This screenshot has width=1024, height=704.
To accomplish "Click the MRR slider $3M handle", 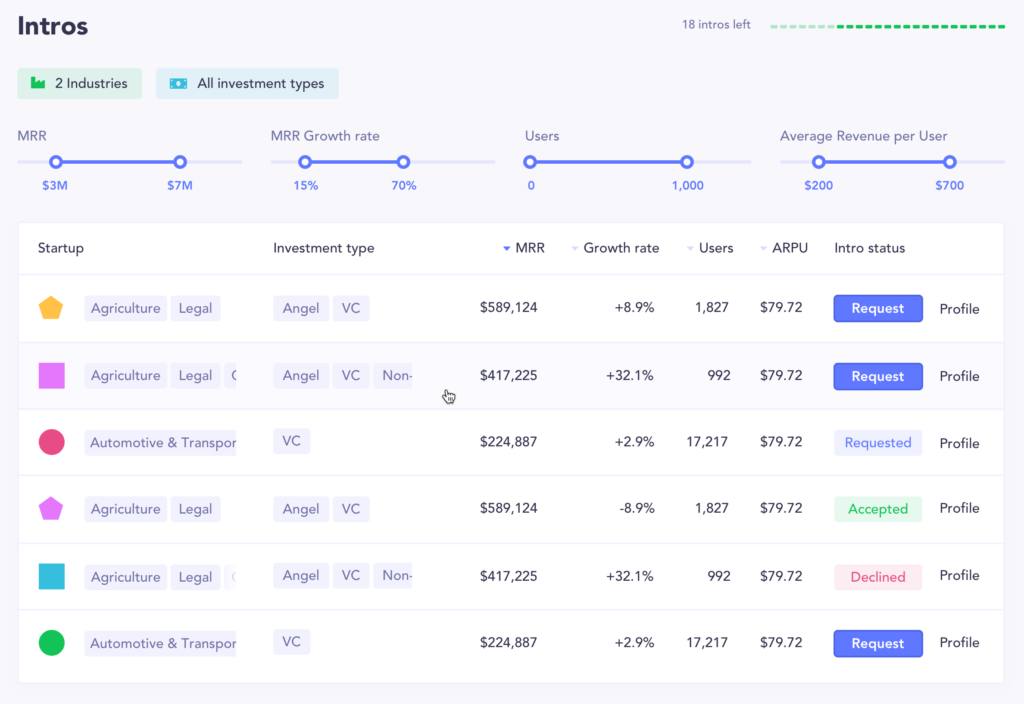I will [56, 162].
